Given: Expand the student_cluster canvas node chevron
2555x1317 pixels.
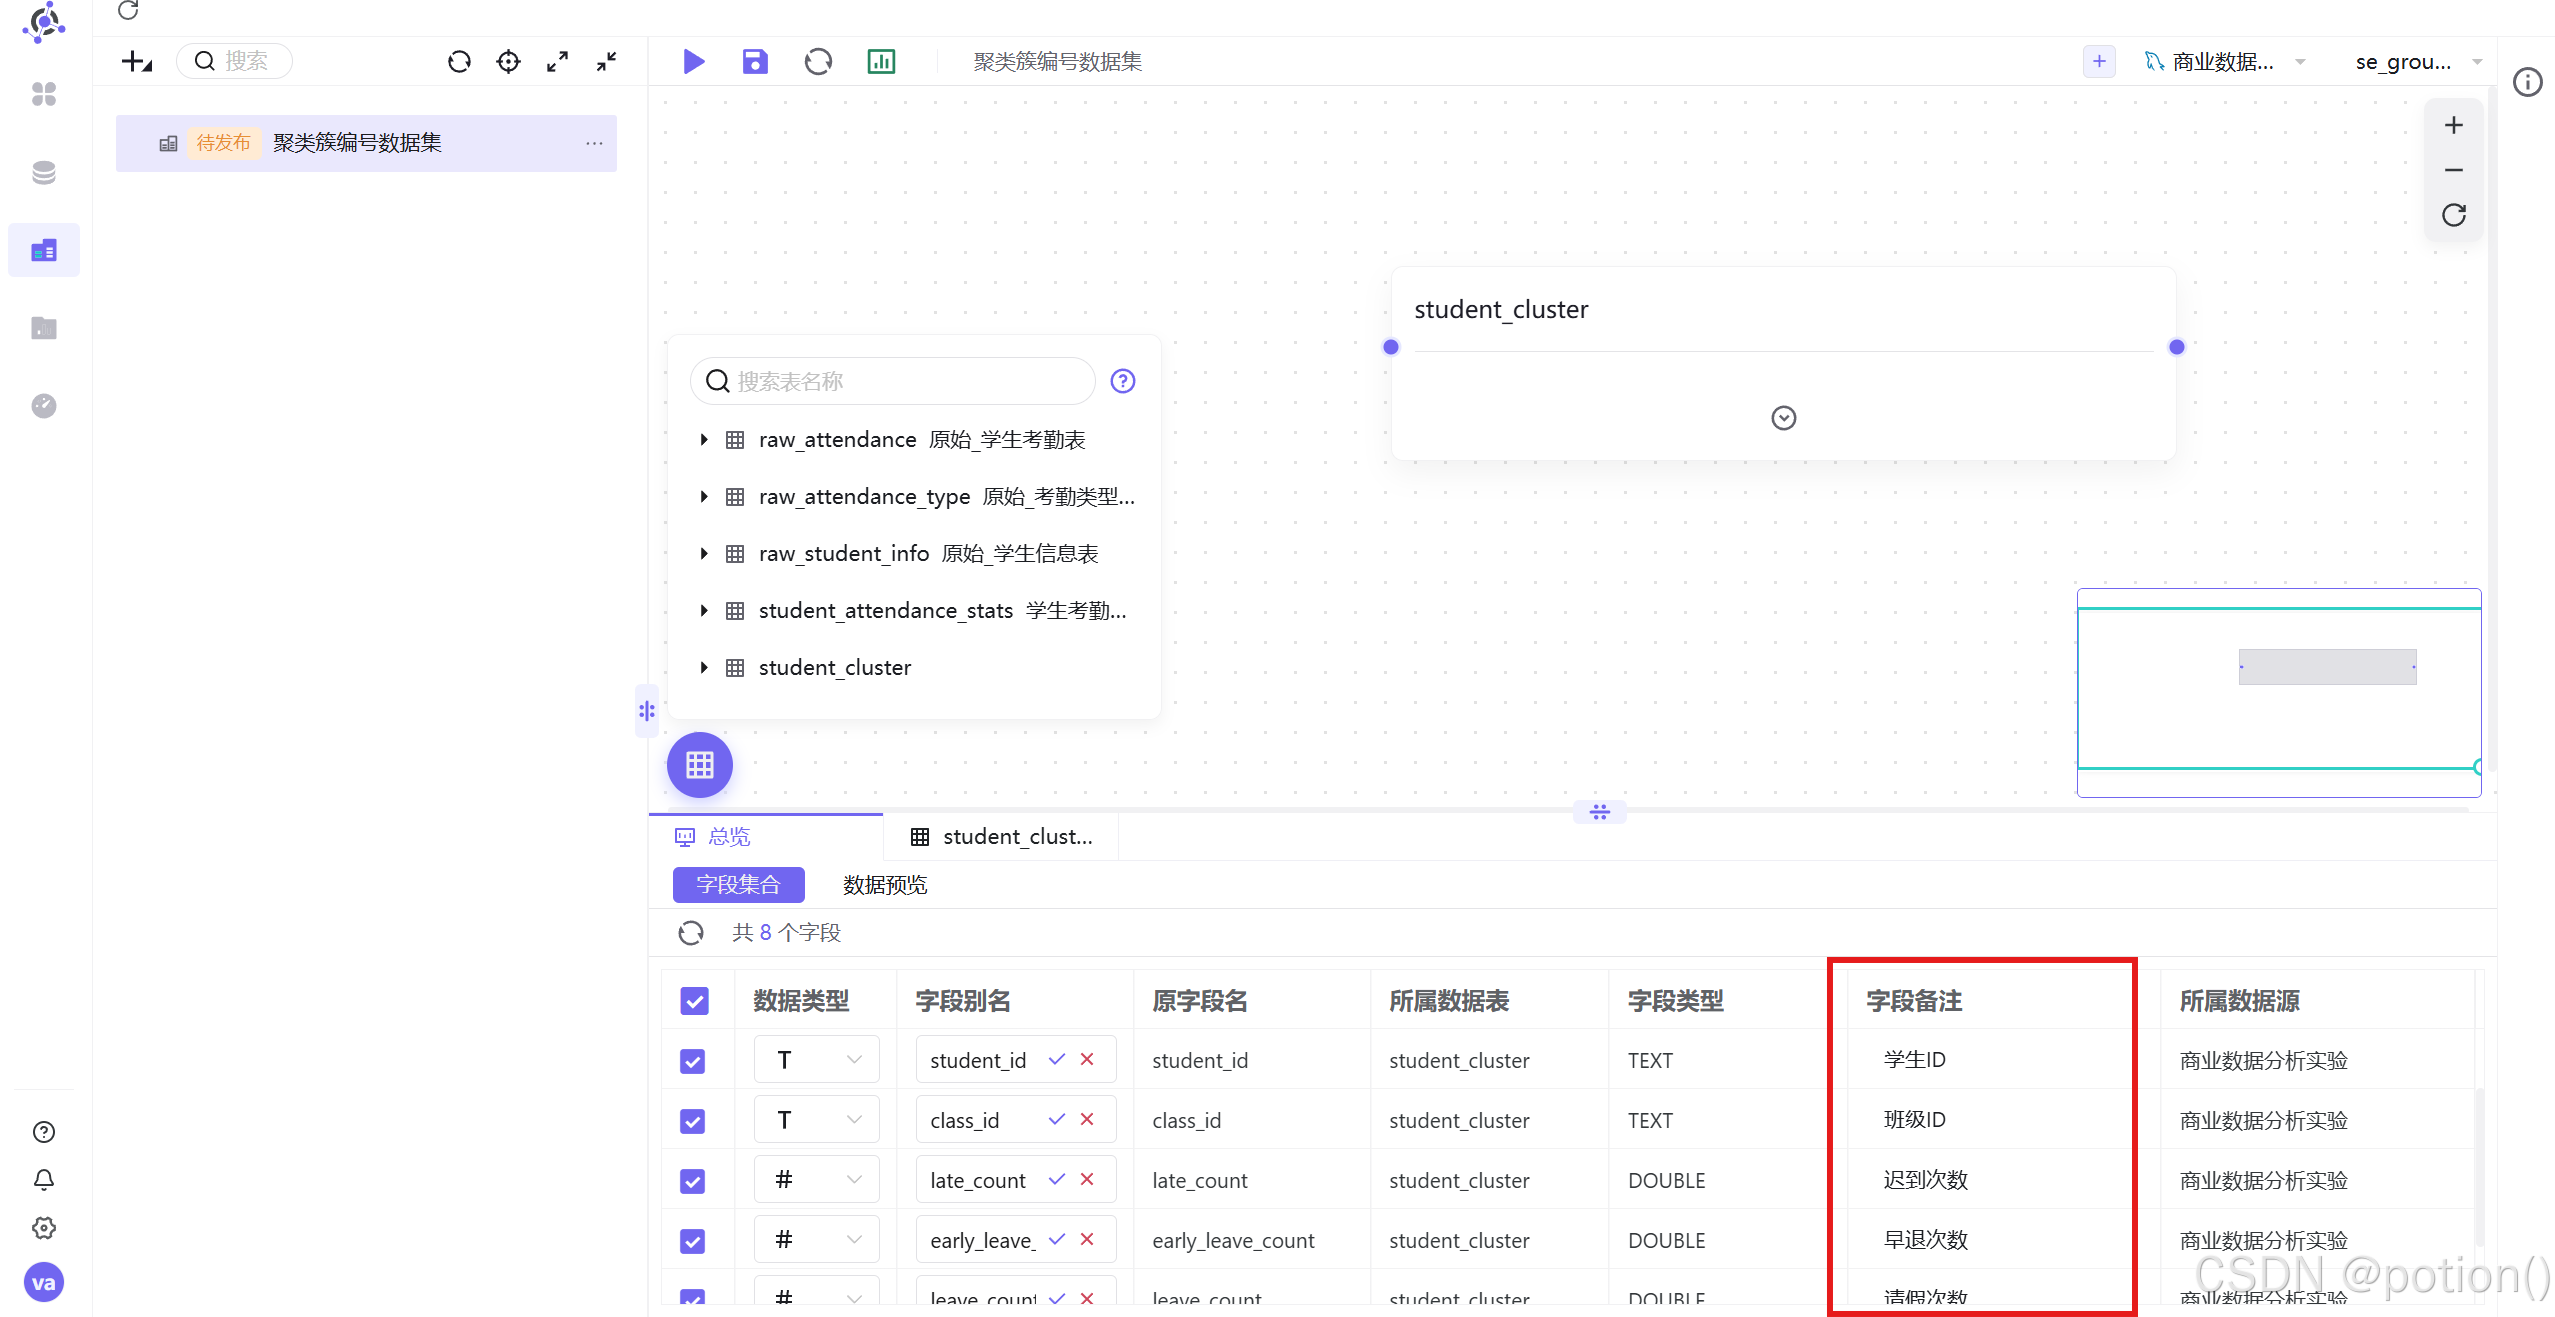Looking at the screenshot, I should click(1784, 418).
